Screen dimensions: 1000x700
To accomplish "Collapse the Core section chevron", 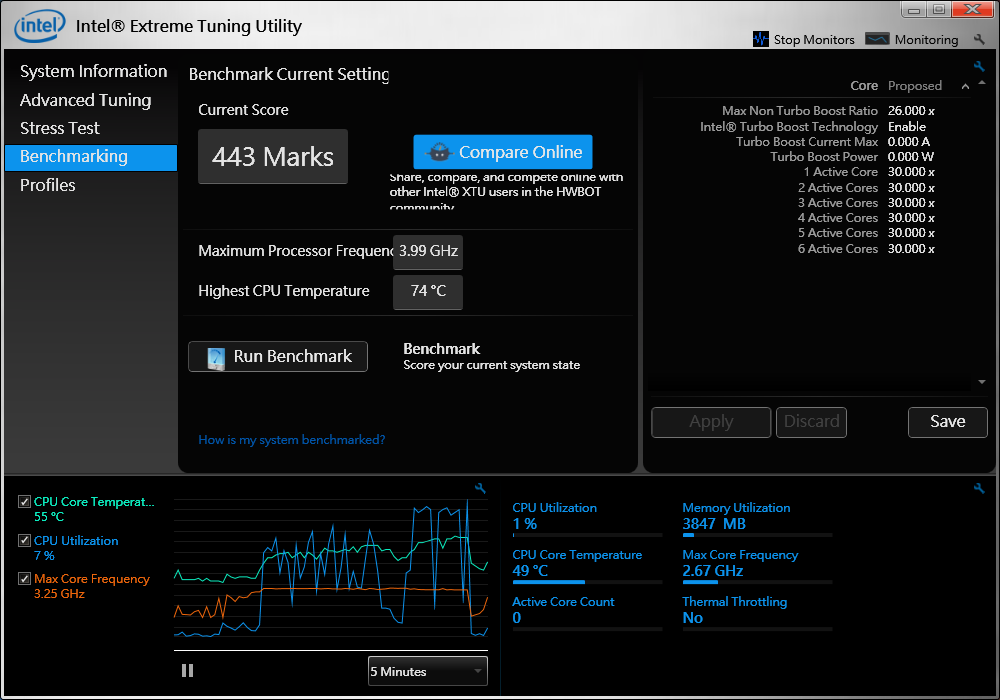I will [x=965, y=86].
